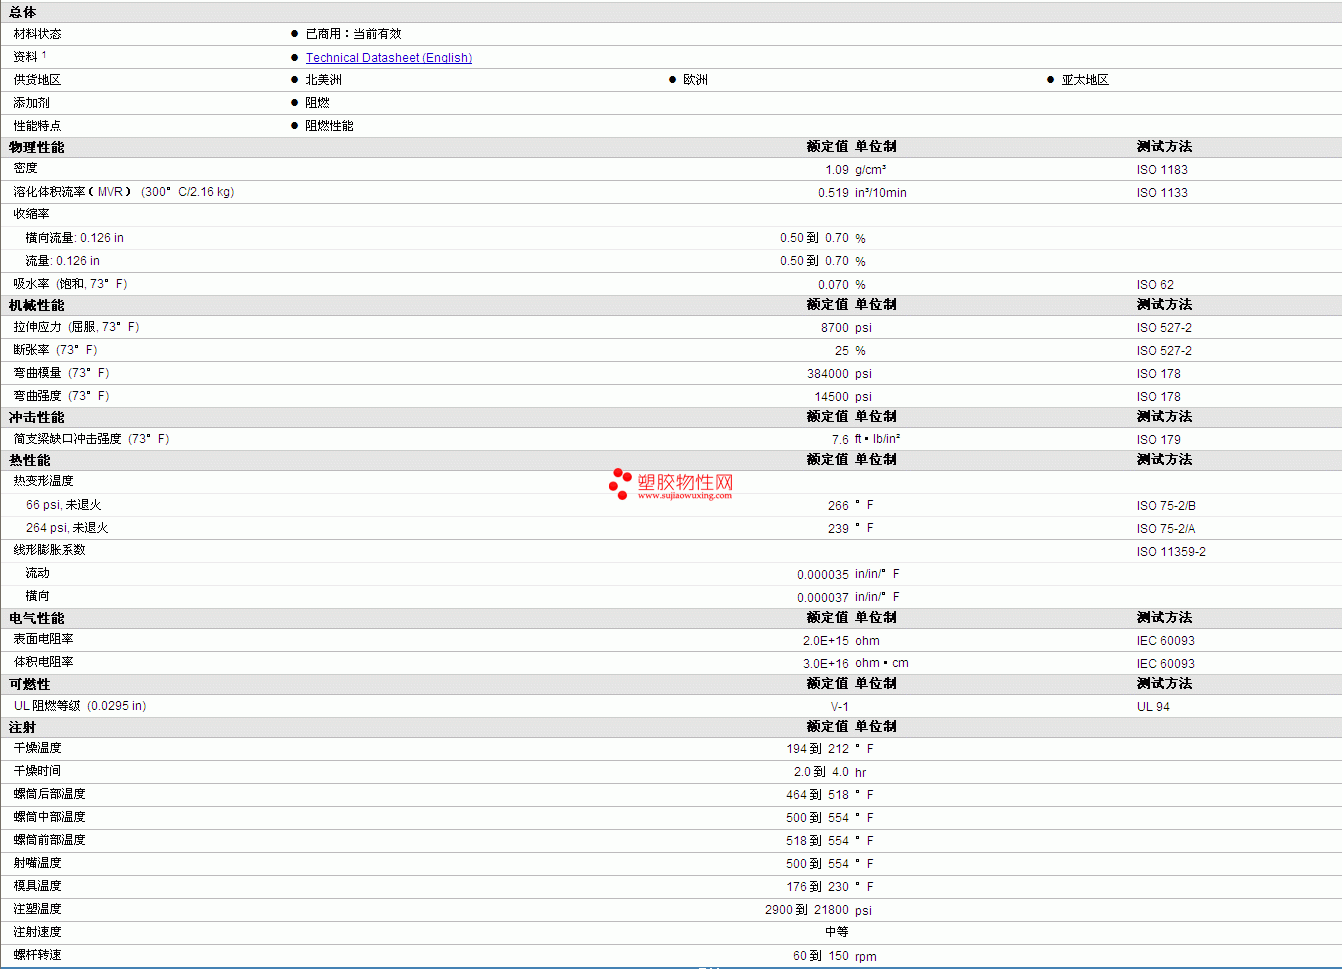The height and width of the screenshot is (969, 1342).
Task: Click the 热性能 section header
Action: coord(30,460)
